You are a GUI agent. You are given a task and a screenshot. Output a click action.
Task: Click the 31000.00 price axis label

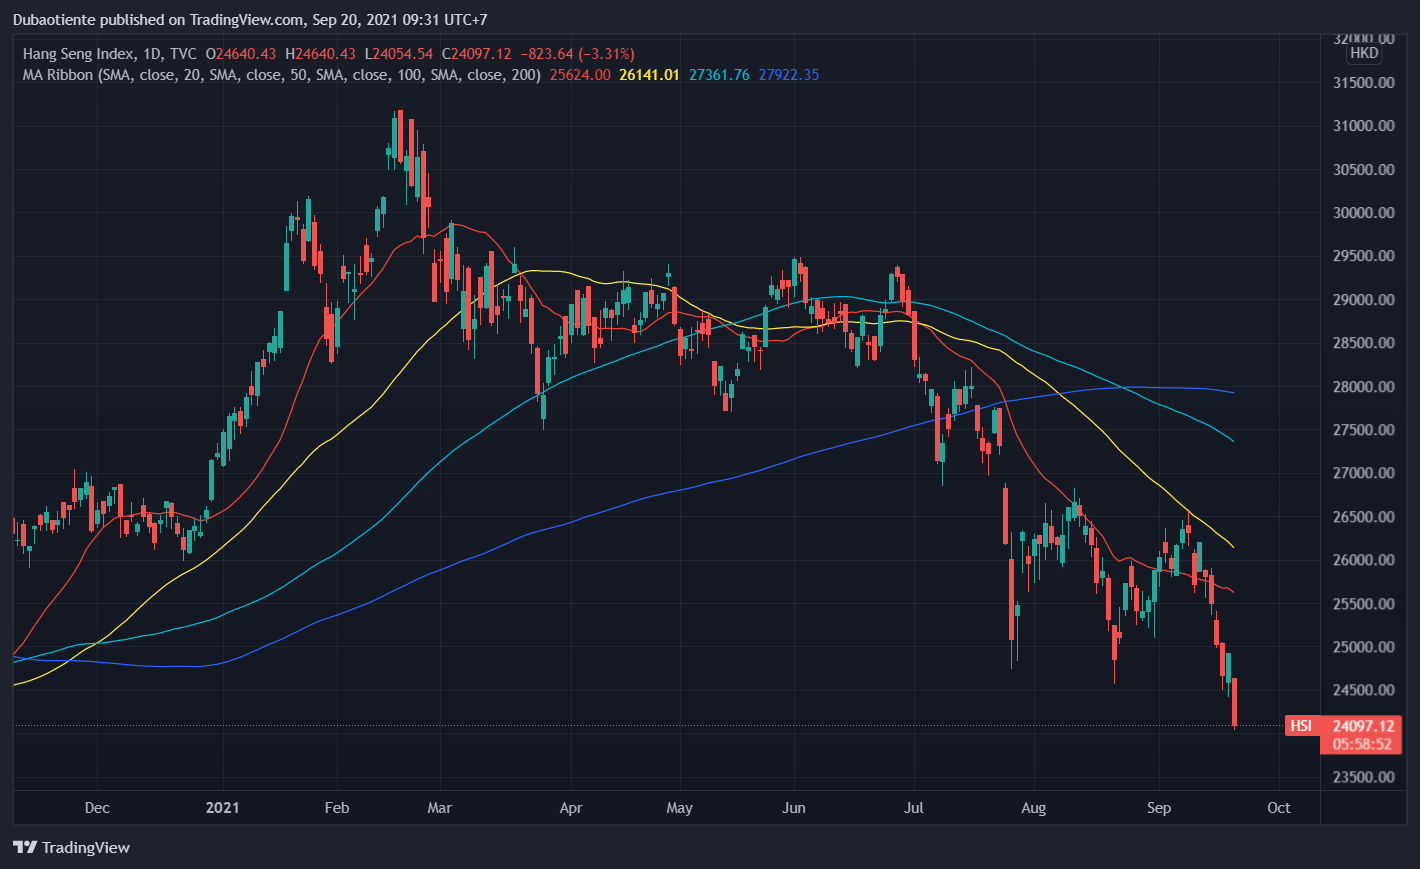click(x=1363, y=126)
